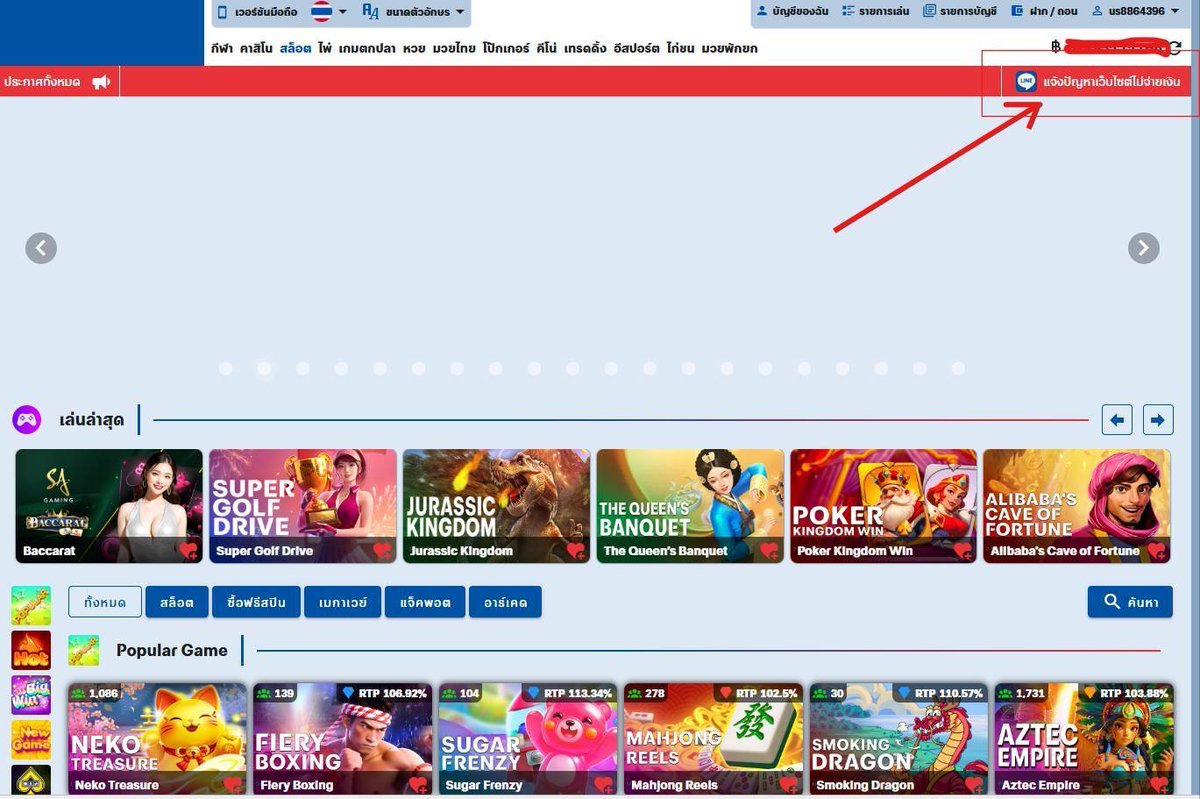The image size is (1200, 799).
Task: Toggle favorite heart on Alibaba's Cave of Fortune
Action: coord(1157,551)
